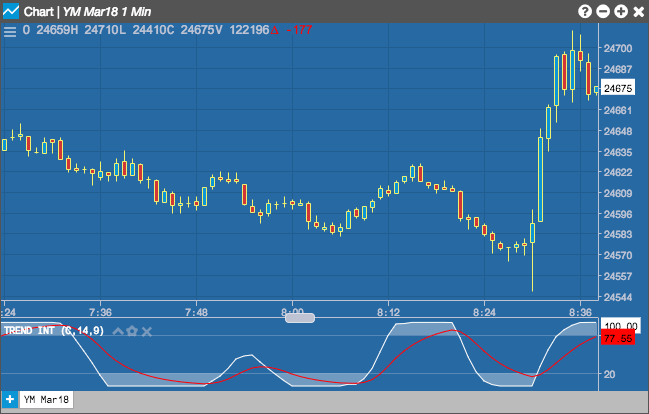The width and height of the screenshot is (649, 414).
Task: Click the TREND INT (C,14,9) study label
Action: coord(54,330)
